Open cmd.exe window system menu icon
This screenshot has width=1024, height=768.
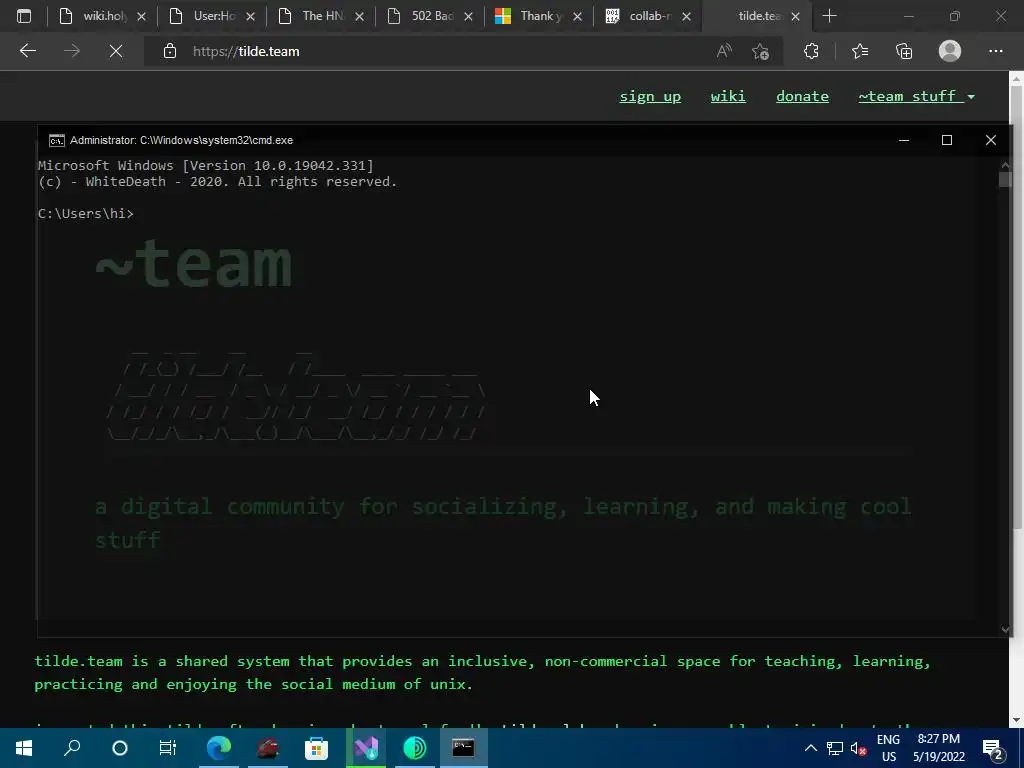coord(57,140)
